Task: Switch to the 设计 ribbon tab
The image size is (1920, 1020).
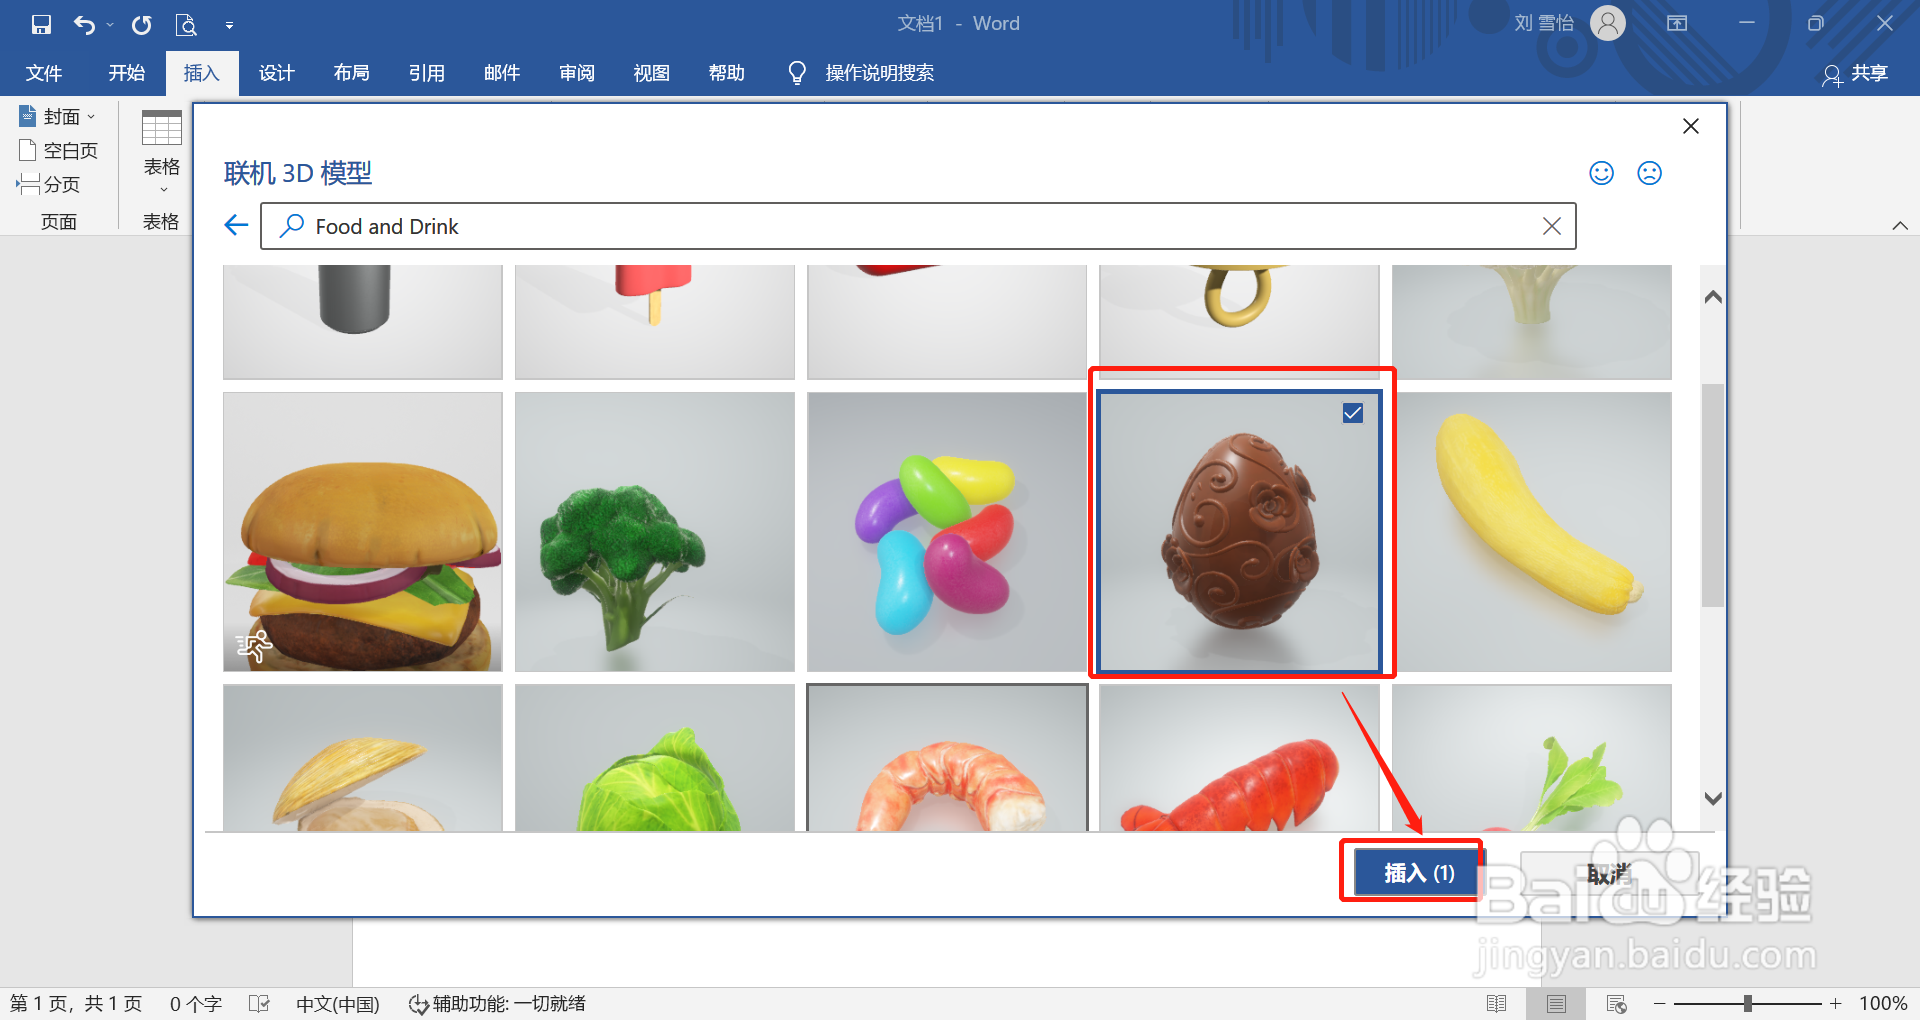Action: pos(277,72)
